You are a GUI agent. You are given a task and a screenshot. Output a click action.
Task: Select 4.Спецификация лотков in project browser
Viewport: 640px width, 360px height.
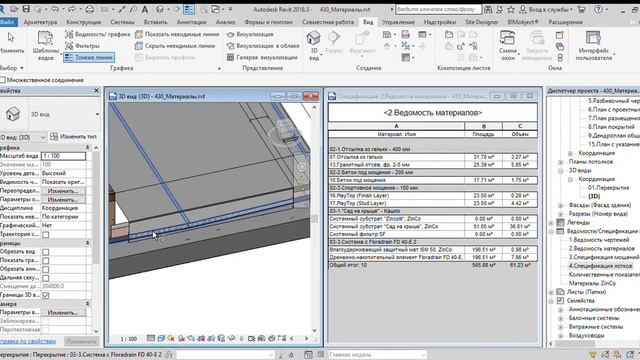coord(600,266)
